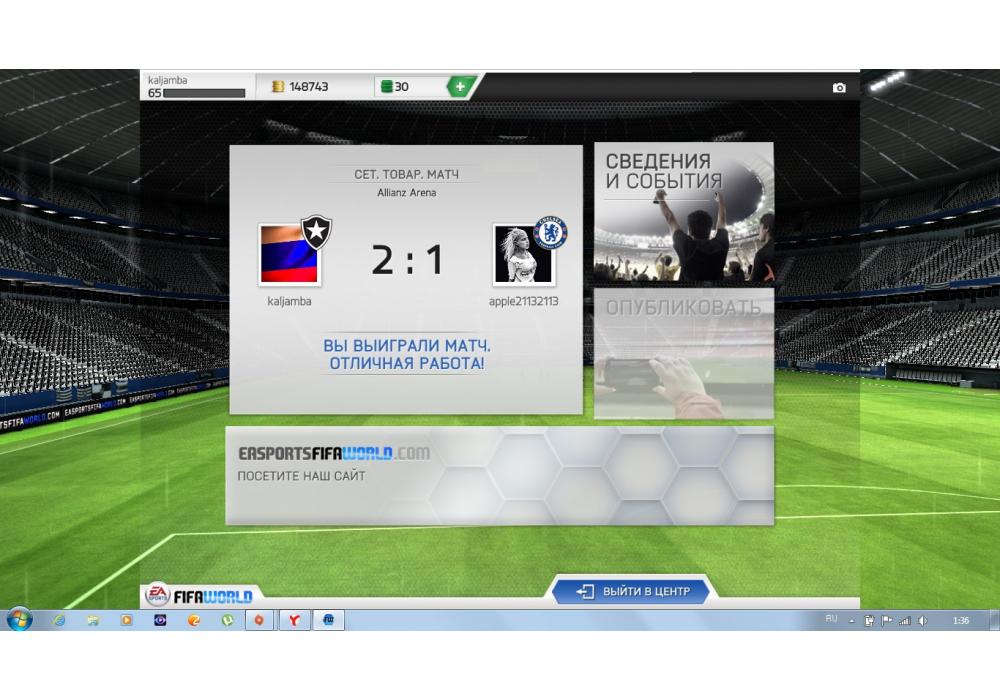Click the Allianz Arena stadium name

(x=406, y=193)
